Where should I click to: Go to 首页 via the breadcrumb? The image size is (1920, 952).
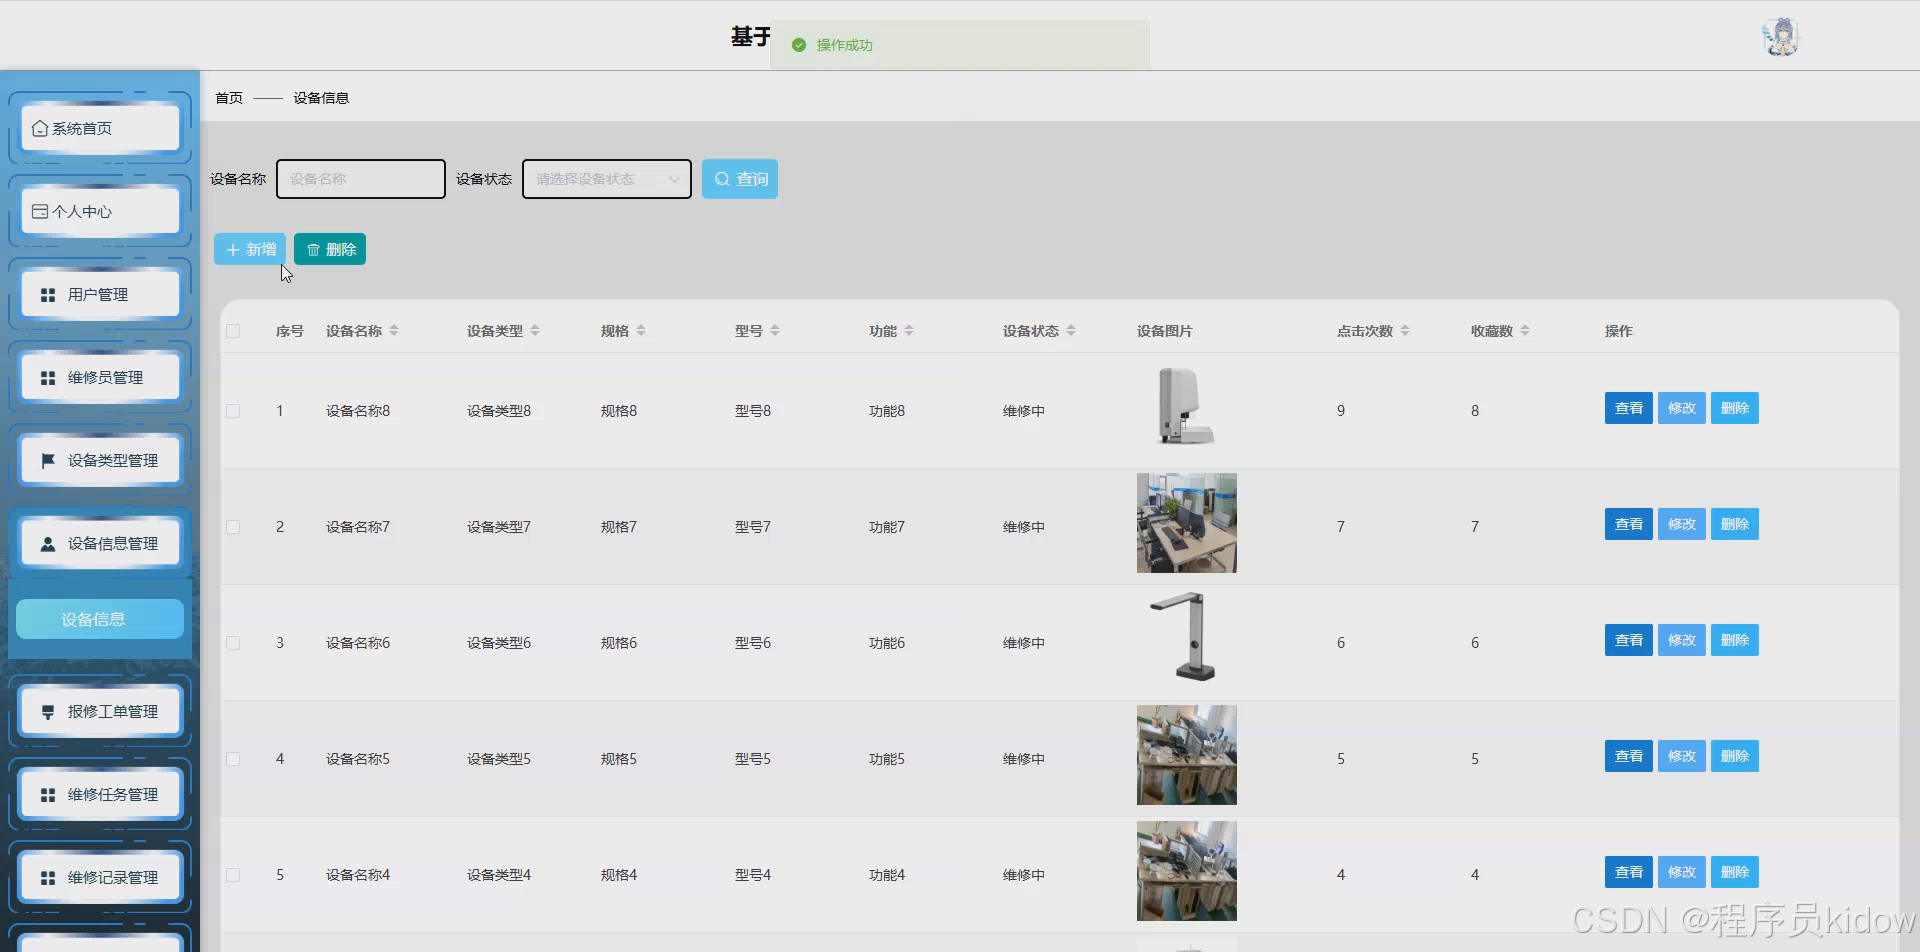(228, 97)
